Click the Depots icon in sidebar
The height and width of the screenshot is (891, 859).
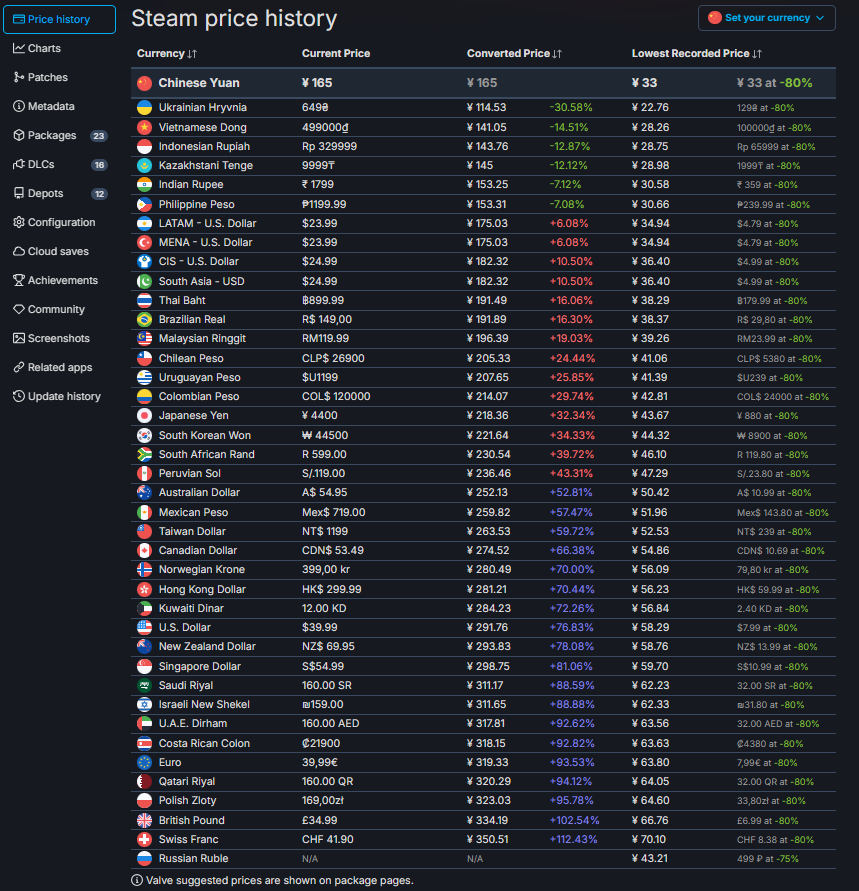[19, 193]
